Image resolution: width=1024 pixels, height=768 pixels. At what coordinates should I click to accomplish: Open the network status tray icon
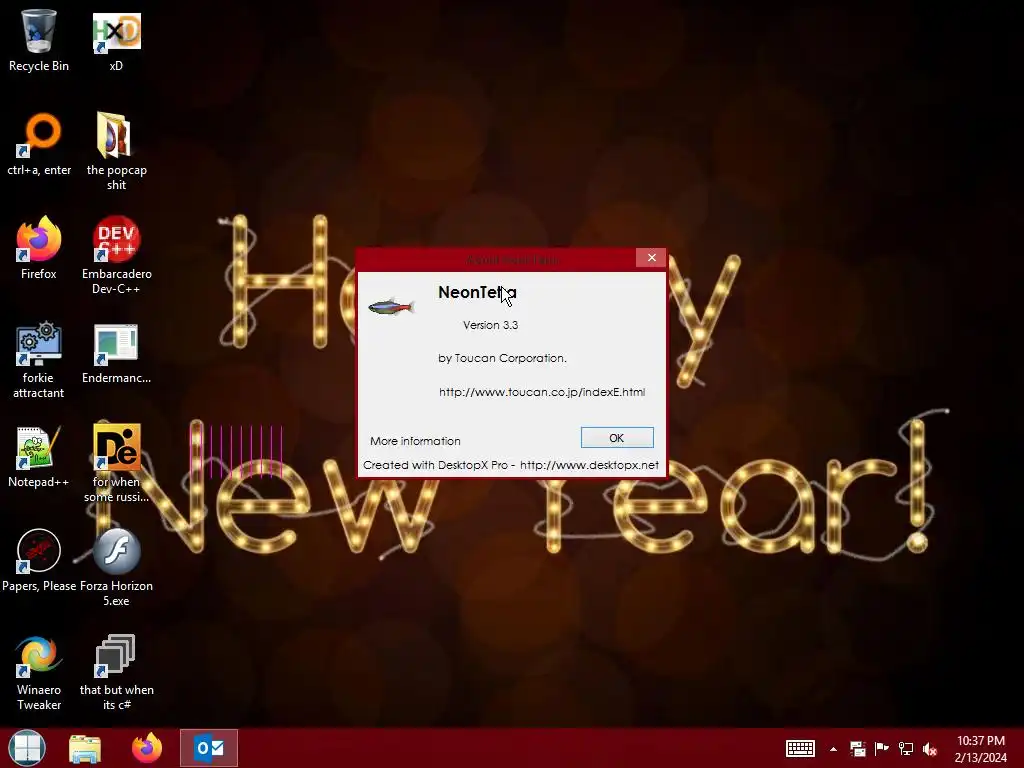click(906, 748)
